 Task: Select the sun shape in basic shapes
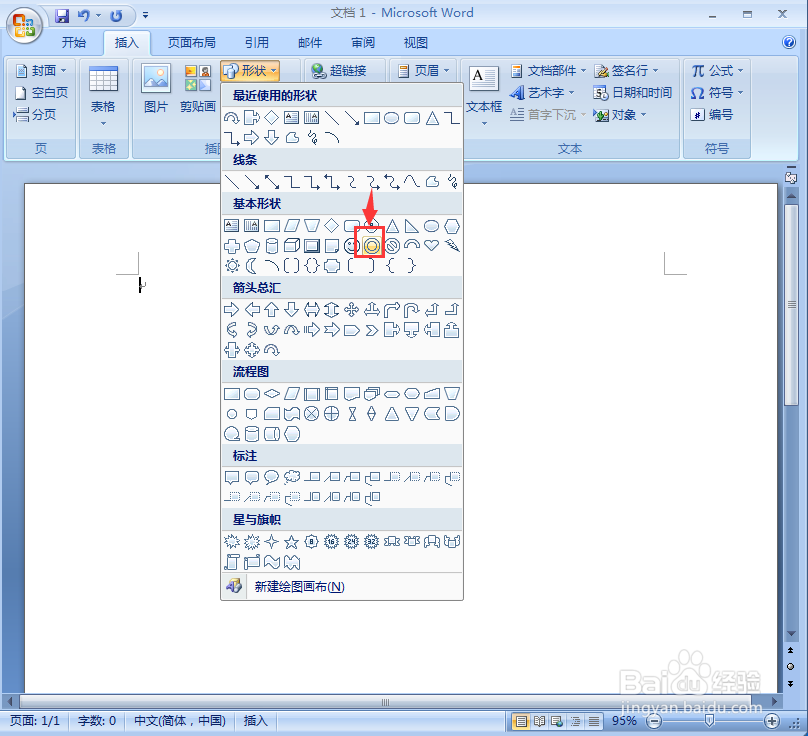click(x=232, y=266)
